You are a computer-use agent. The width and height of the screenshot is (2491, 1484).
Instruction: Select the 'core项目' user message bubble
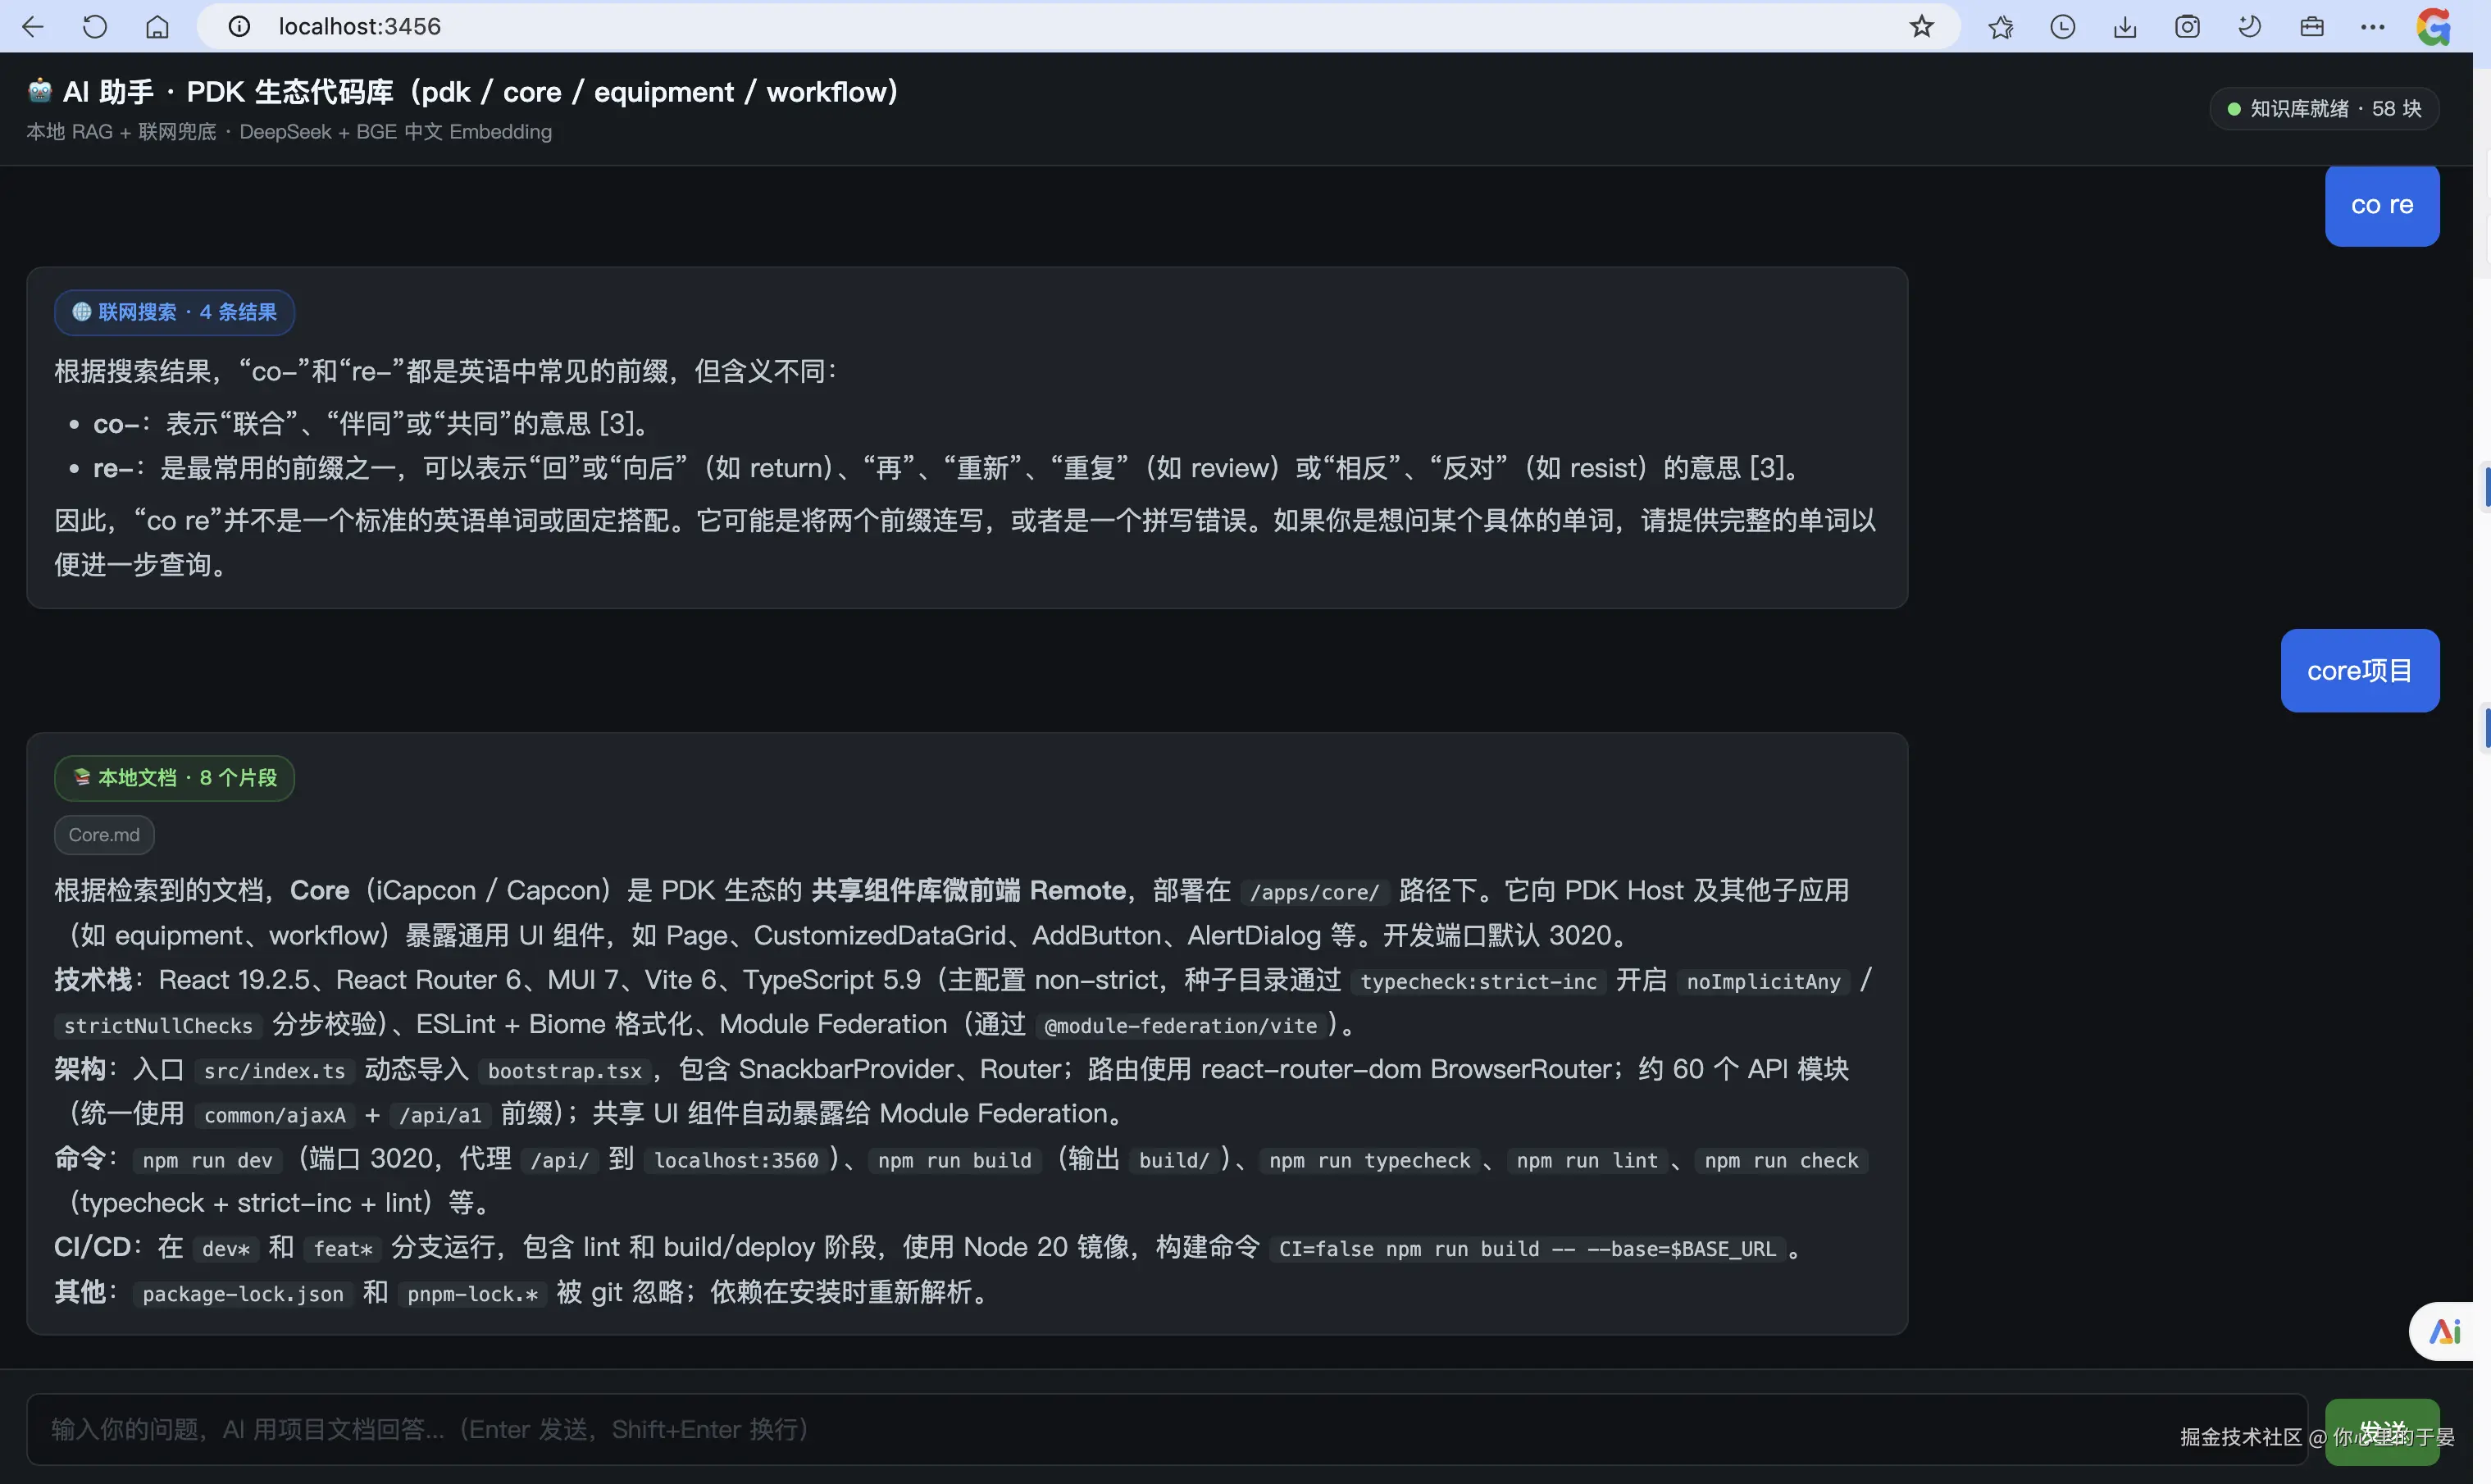2360,671
